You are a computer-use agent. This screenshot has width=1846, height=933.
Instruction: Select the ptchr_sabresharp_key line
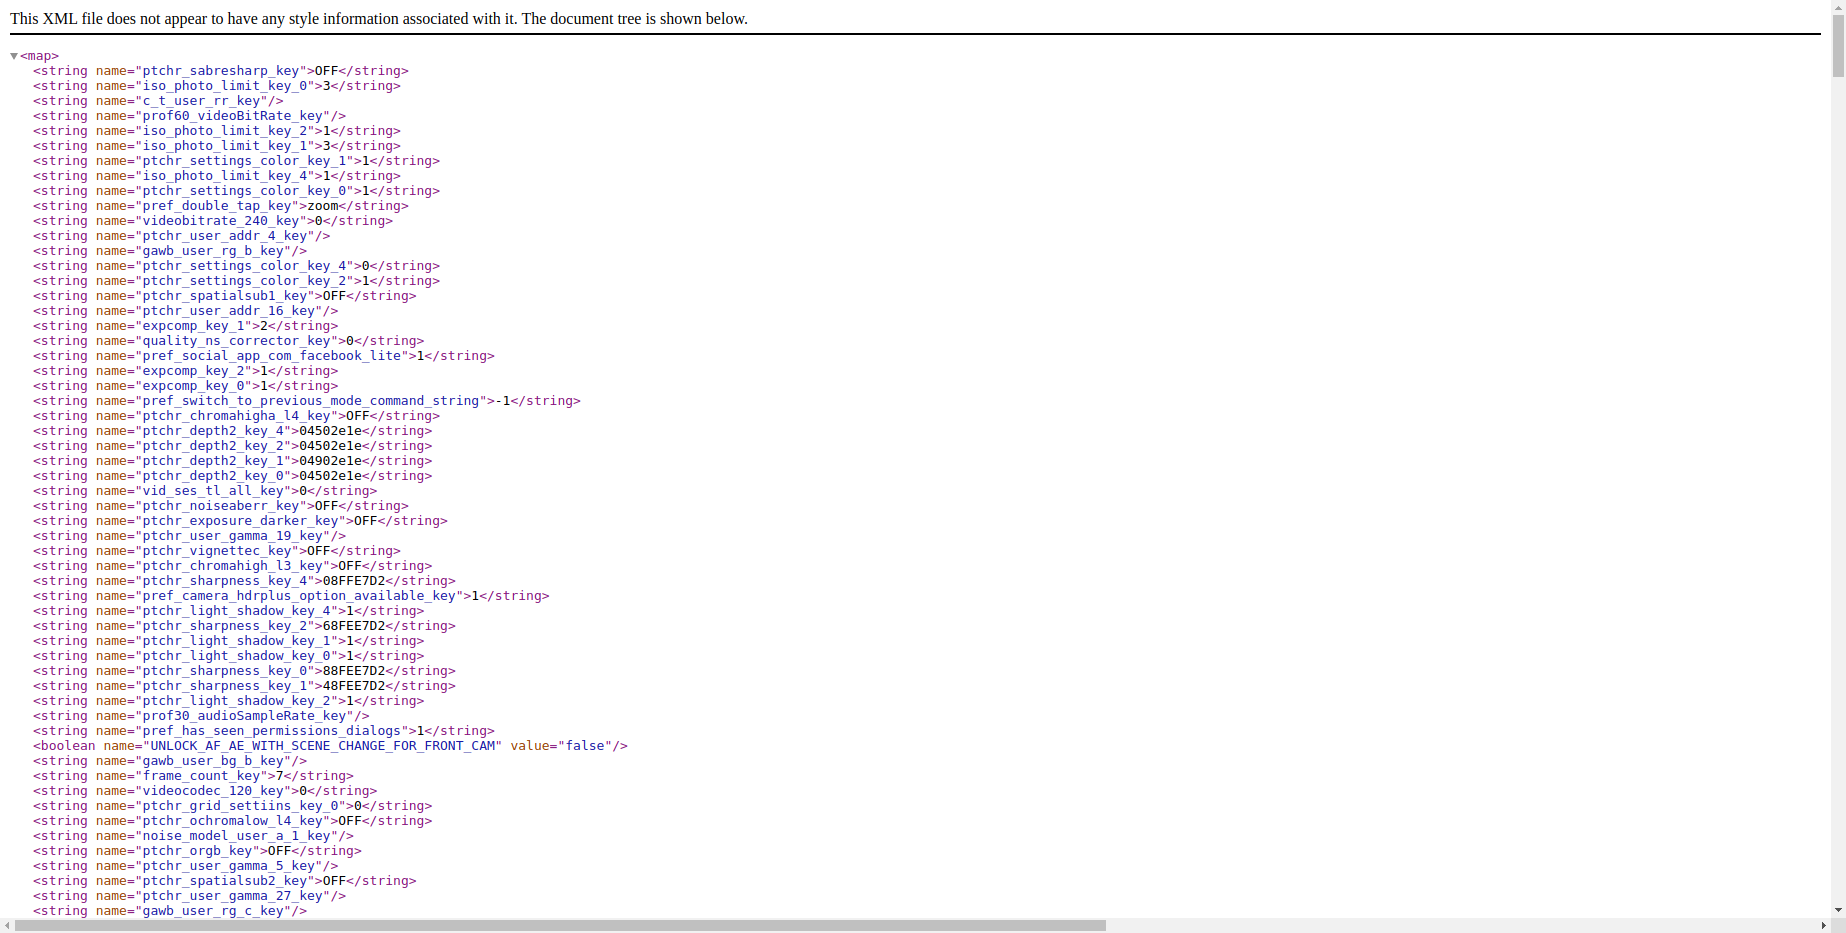pos(221,71)
